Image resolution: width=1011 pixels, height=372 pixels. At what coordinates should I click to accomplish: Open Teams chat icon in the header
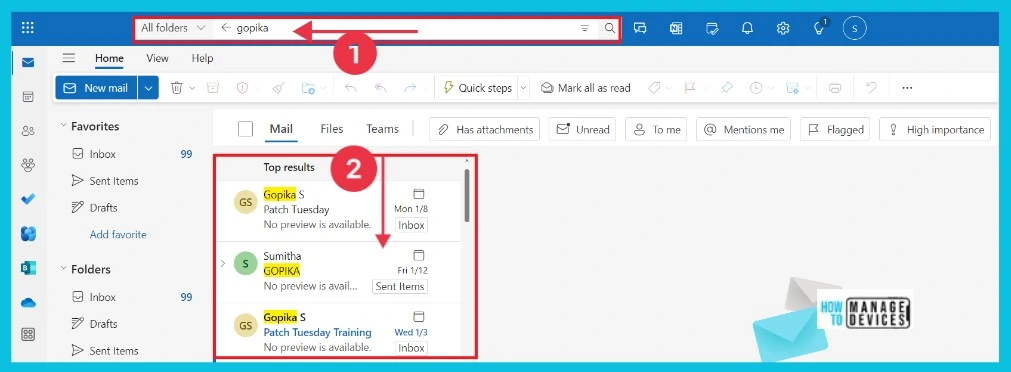[640, 28]
